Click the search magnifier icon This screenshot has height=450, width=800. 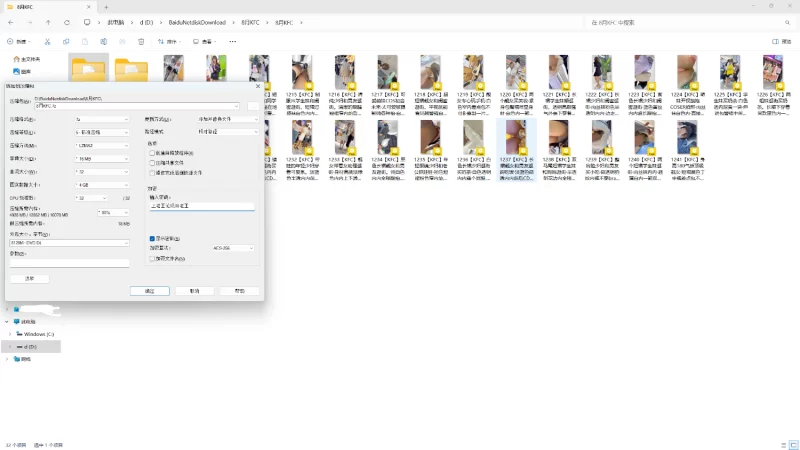(x=787, y=22)
